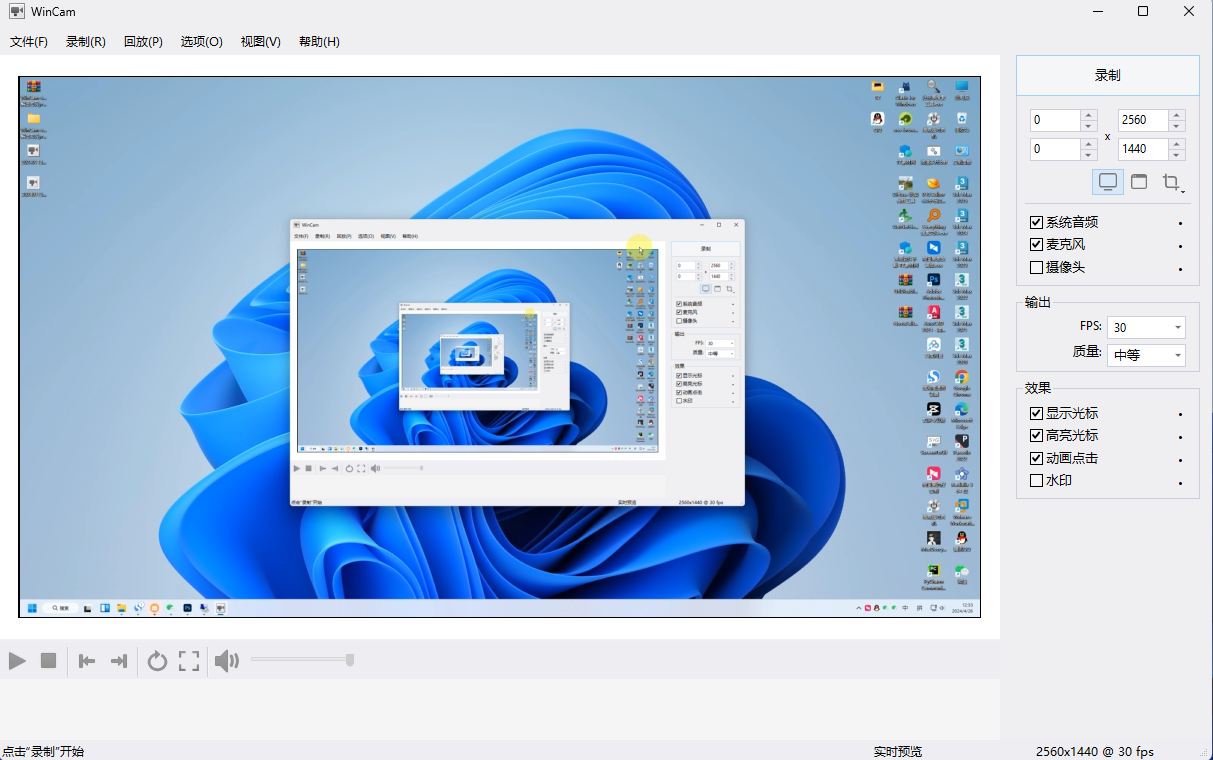Open options dot beside 麦克风

point(1181,246)
